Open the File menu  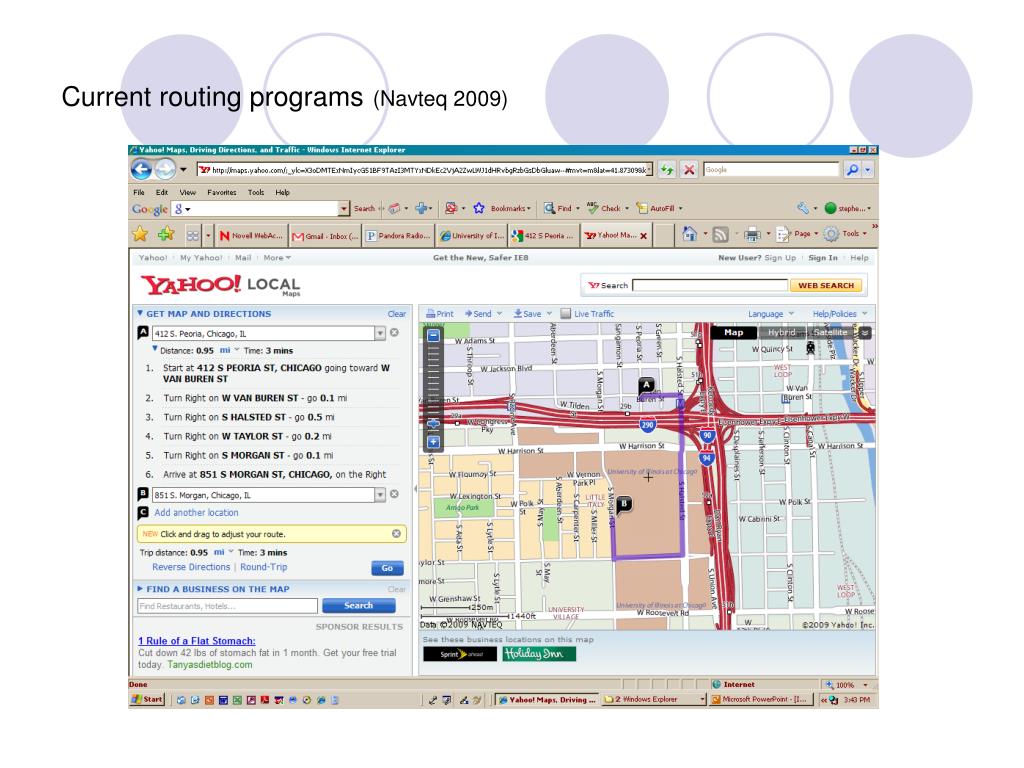pyautogui.click(x=138, y=192)
